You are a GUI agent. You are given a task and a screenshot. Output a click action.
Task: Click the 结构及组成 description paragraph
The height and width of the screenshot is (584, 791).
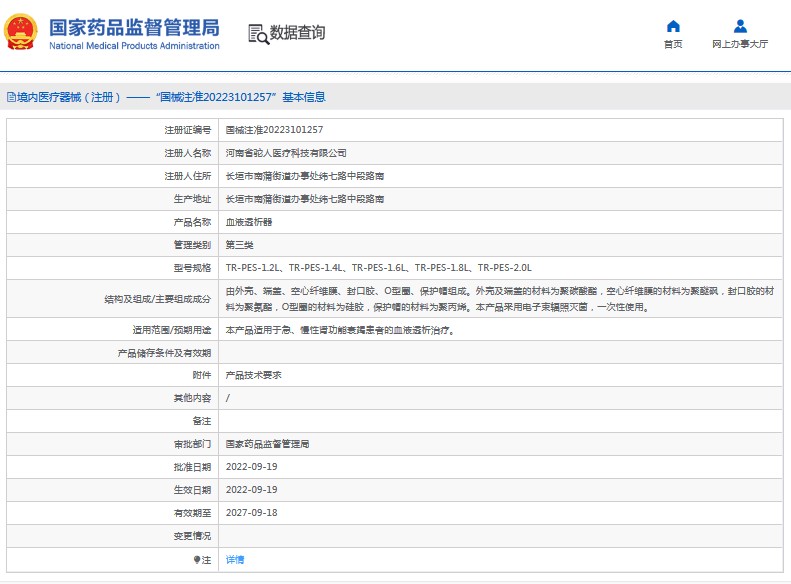tap(499, 299)
